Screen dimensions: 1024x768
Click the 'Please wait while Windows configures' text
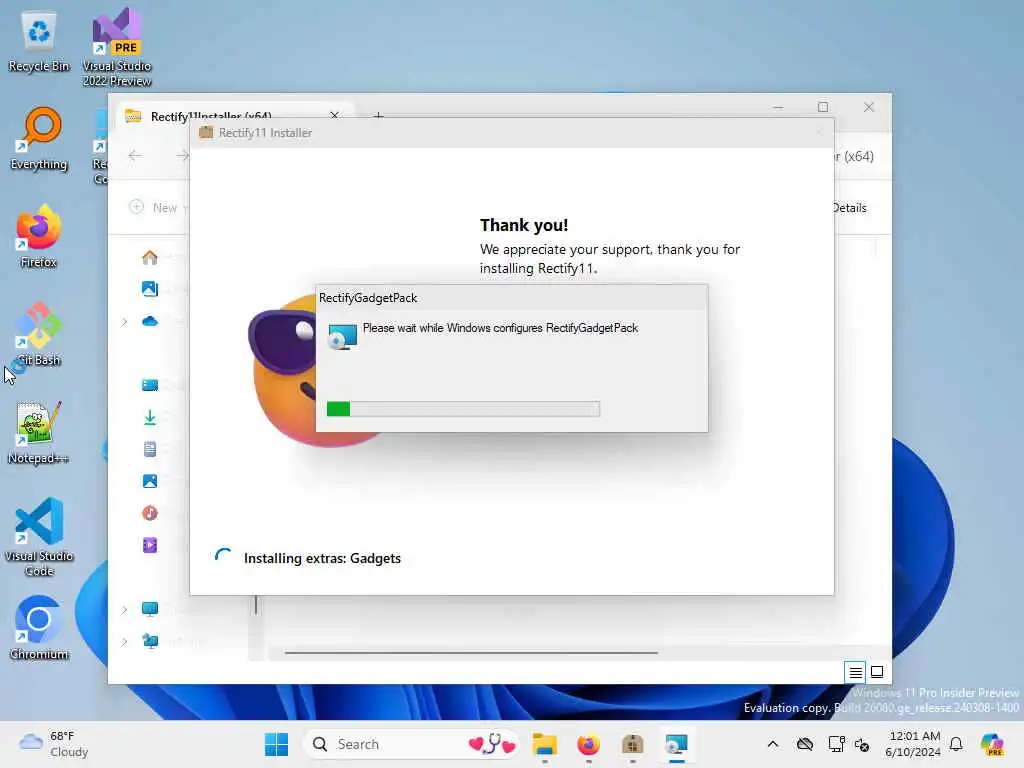click(500, 328)
